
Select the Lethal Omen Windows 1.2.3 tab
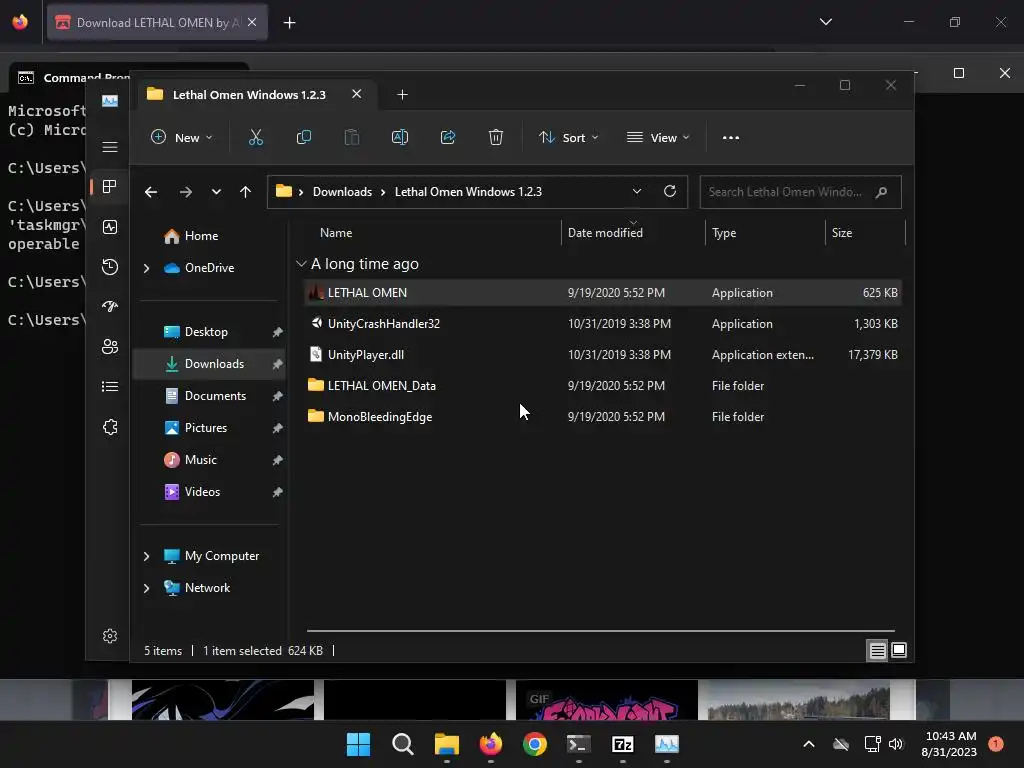click(255, 95)
